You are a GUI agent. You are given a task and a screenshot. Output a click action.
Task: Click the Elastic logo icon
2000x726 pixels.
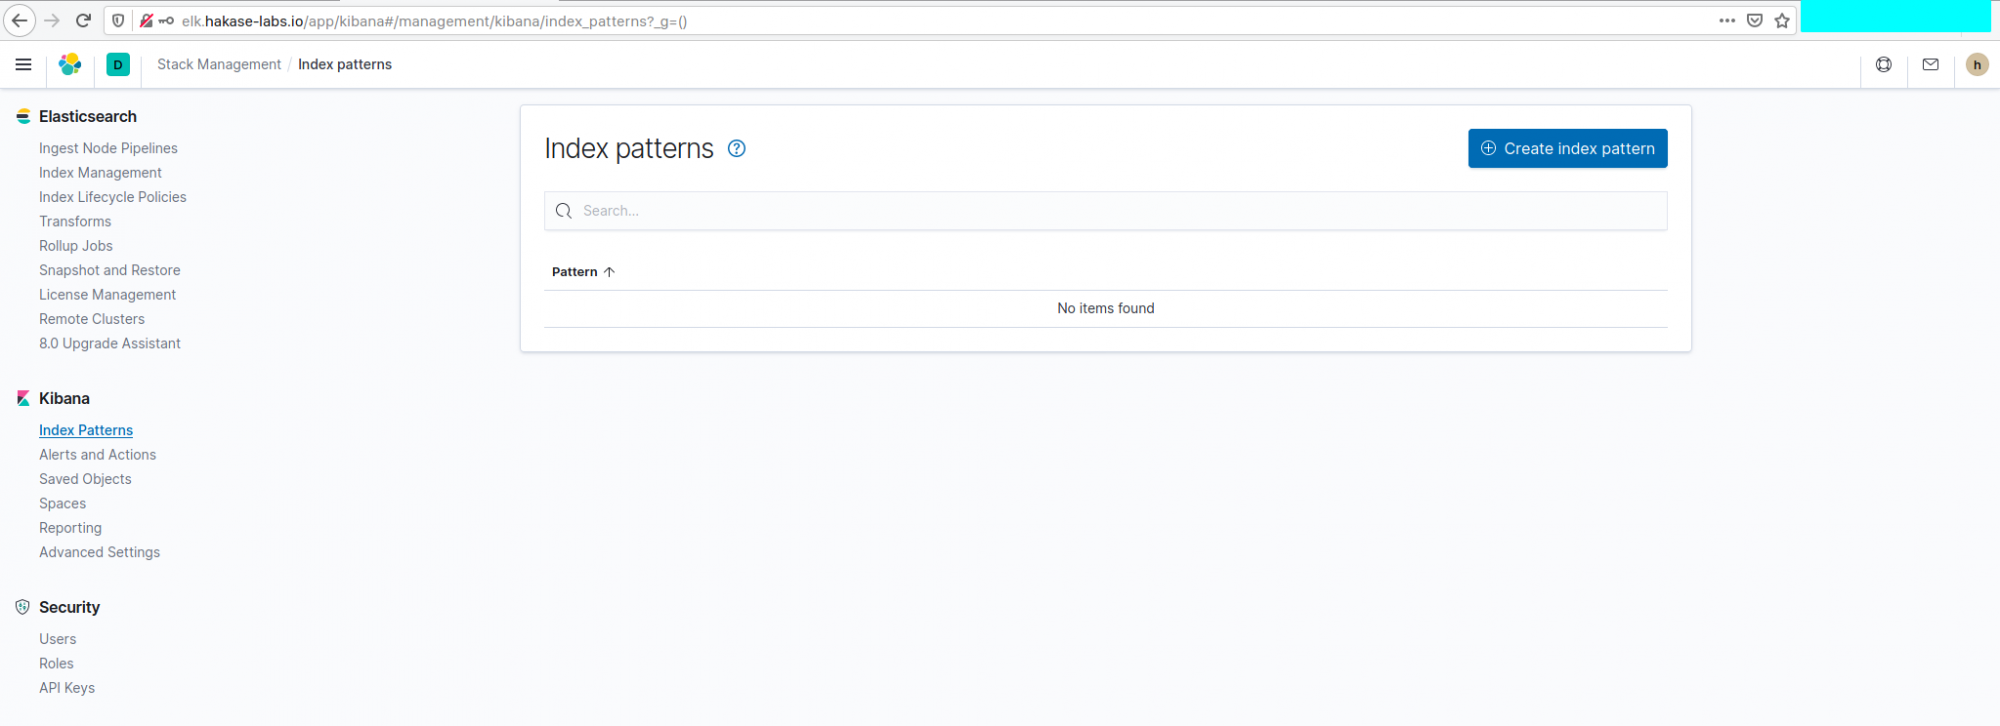pos(70,64)
